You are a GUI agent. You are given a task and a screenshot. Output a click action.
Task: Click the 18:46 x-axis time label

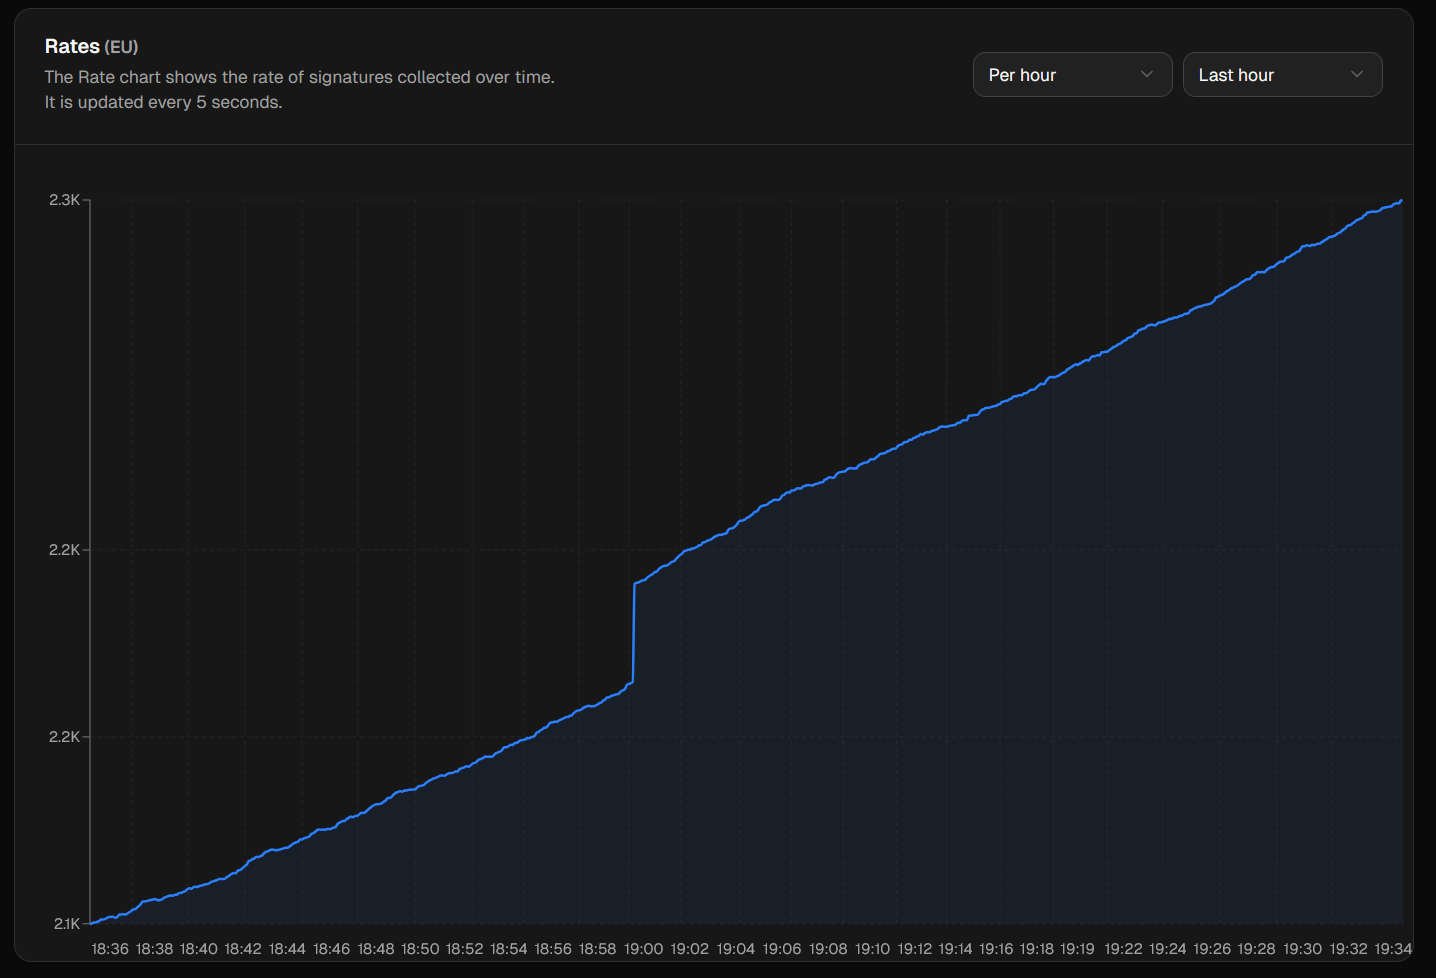pos(331,948)
